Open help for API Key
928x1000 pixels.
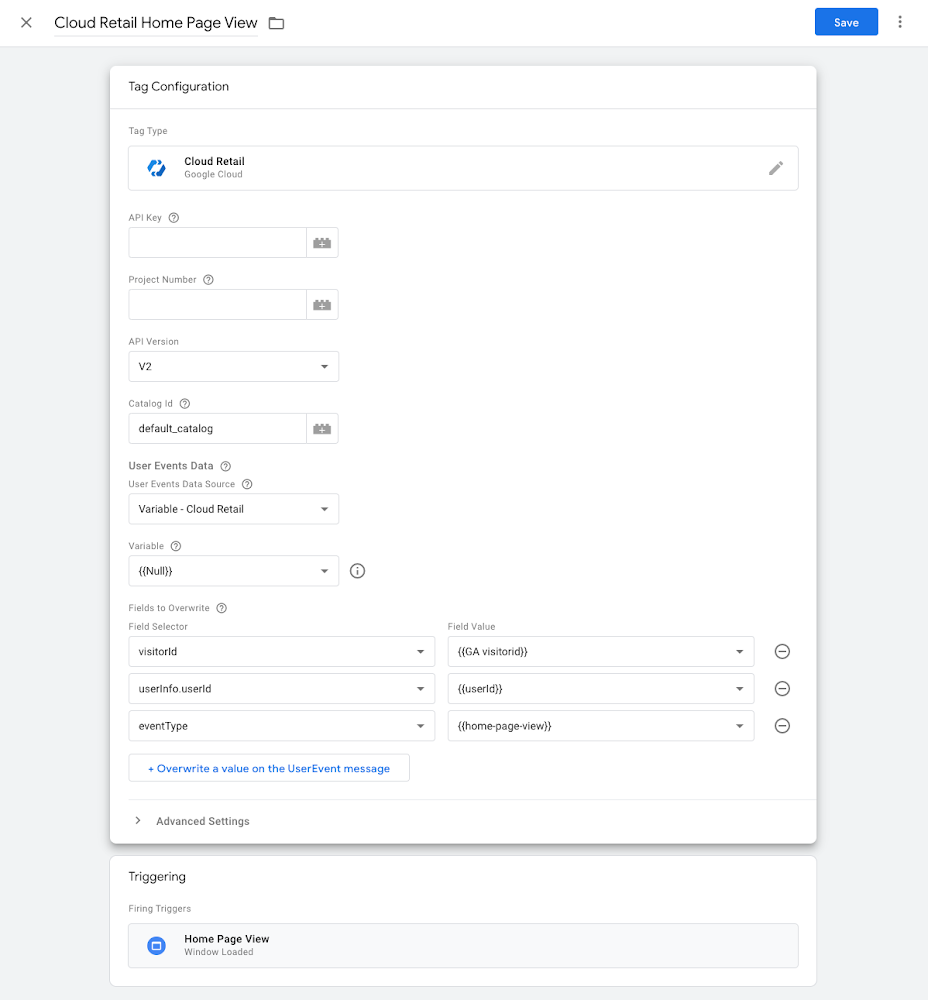(173, 217)
